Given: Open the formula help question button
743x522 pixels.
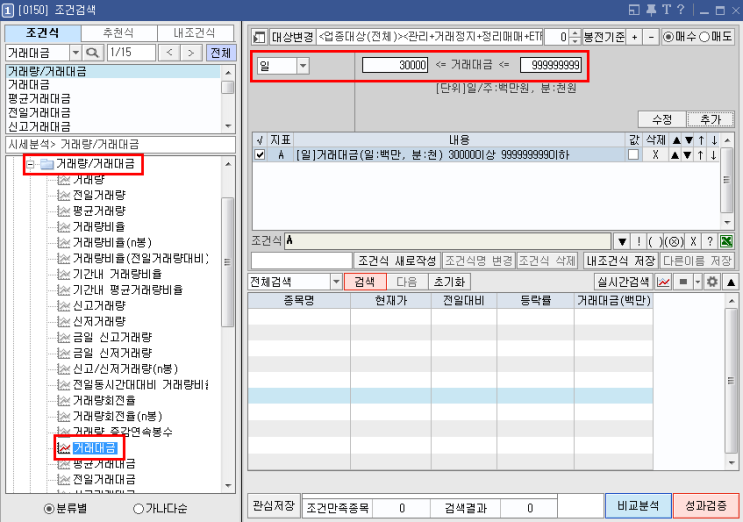Looking at the screenshot, I should pyautogui.click(x=710, y=242).
